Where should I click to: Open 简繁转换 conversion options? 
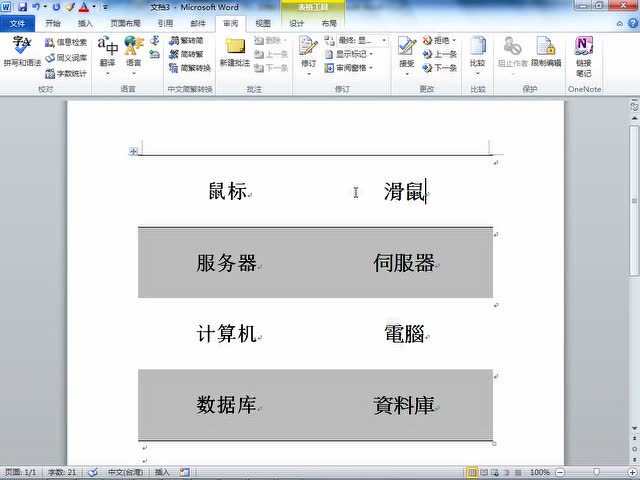(190, 68)
